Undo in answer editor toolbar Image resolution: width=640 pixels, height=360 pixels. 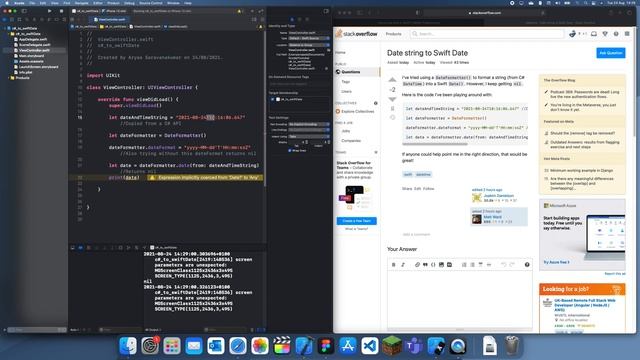(x=504, y=264)
